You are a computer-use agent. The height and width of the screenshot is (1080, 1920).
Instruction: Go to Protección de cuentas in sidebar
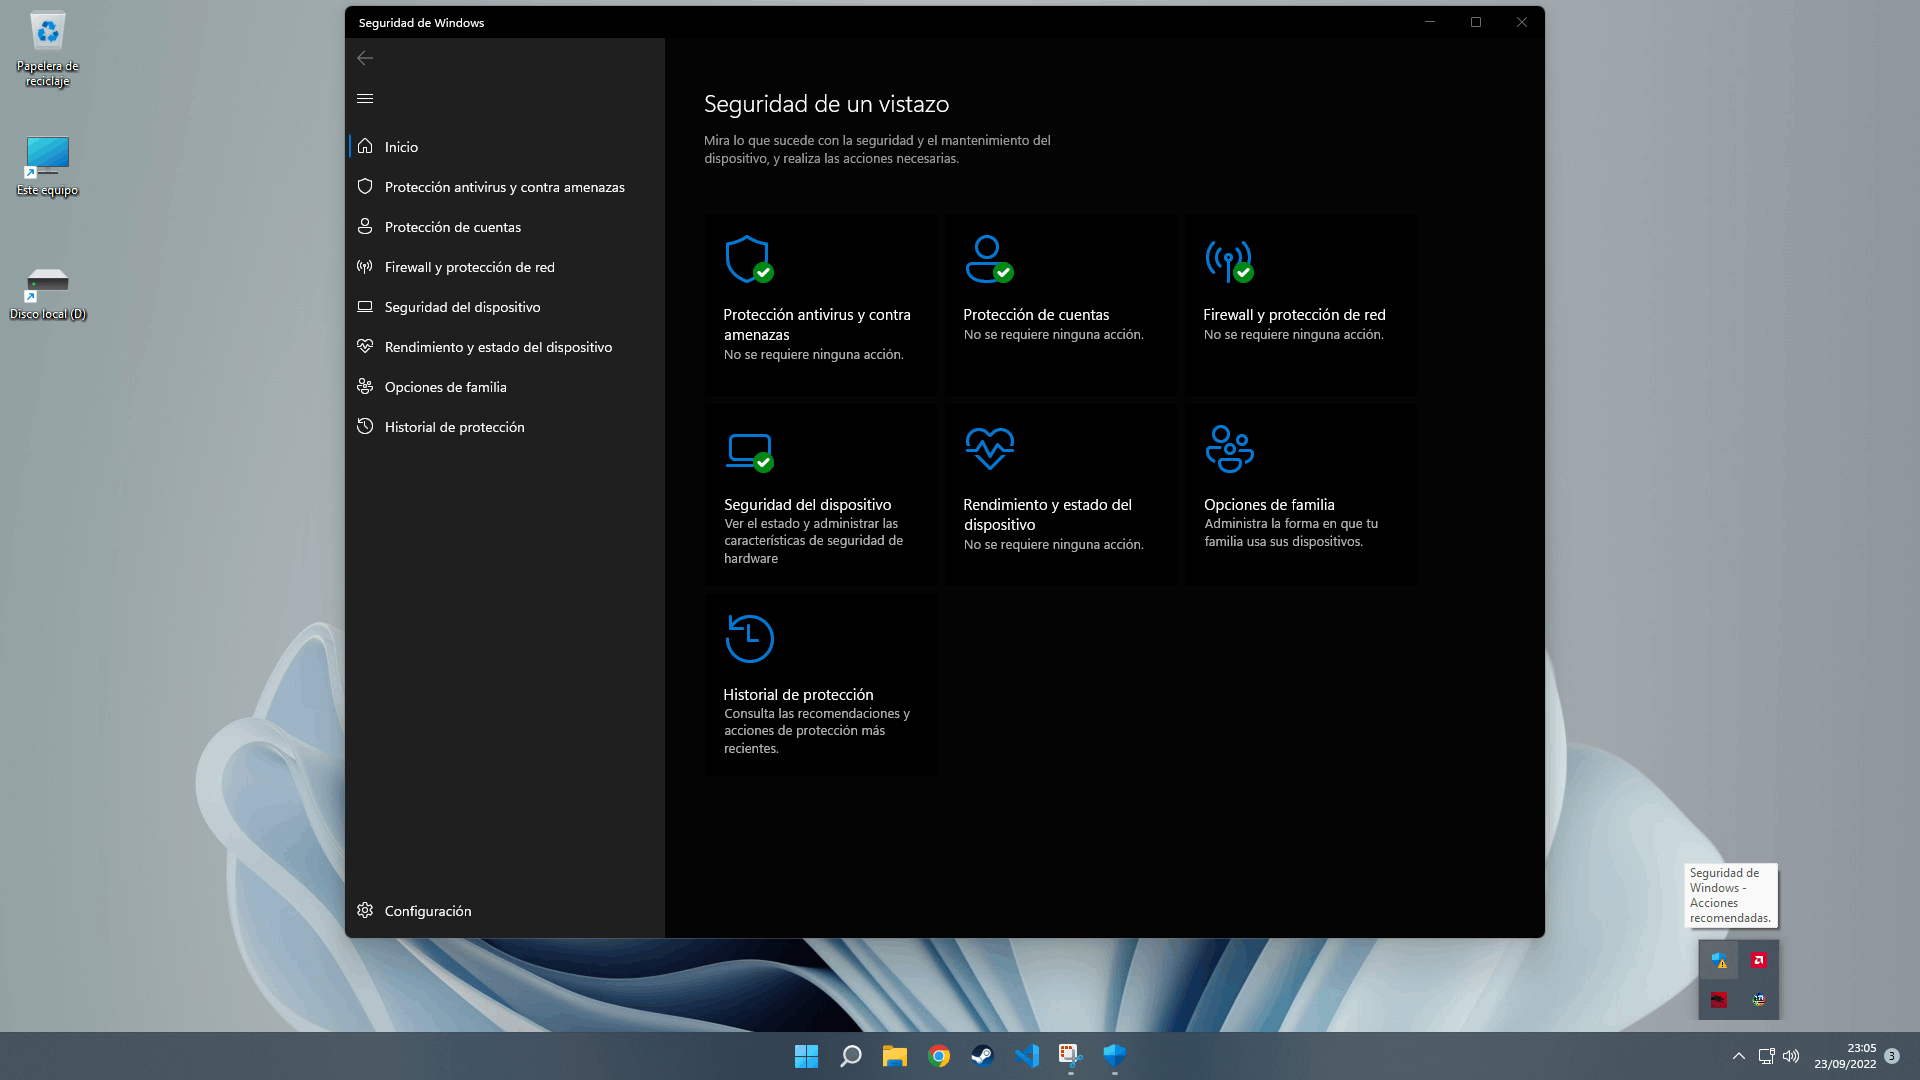(x=452, y=227)
